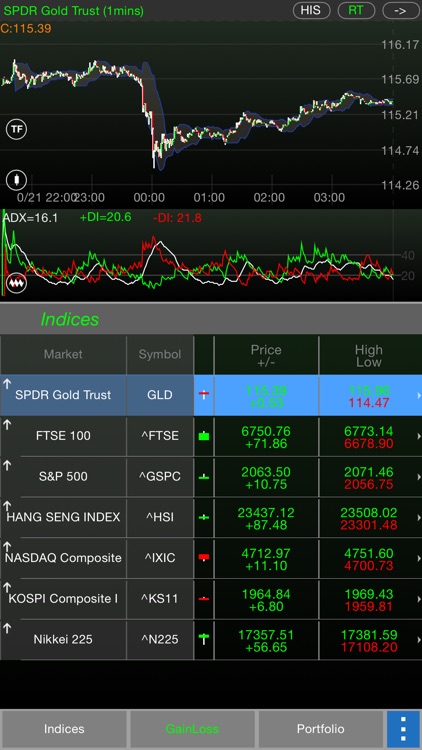
Task: Expand GLD row details chevron
Action: click(418, 396)
